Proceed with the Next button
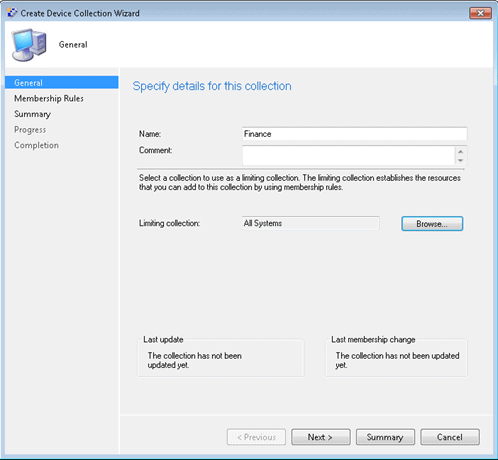The width and height of the screenshot is (498, 460). (321, 437)
